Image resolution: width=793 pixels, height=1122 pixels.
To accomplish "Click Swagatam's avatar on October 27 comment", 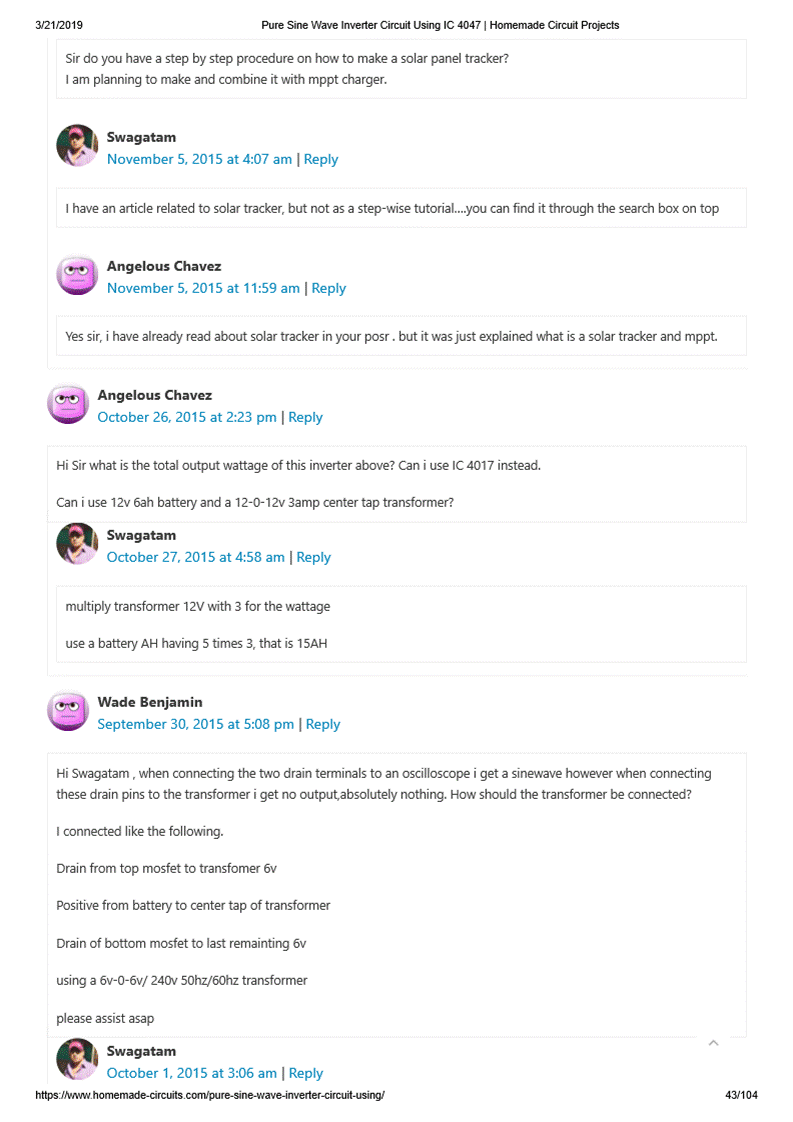I will [77, 544].
